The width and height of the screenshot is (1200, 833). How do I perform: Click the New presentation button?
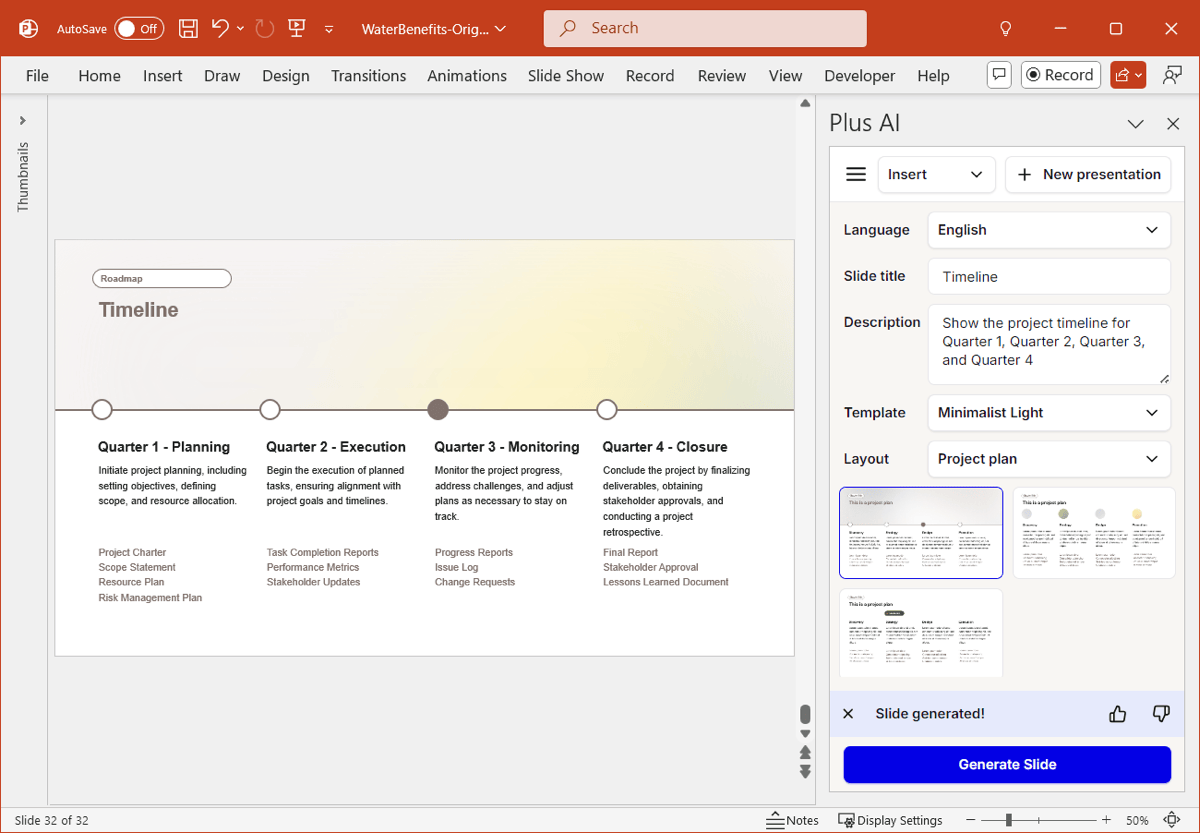point(1088,174)
